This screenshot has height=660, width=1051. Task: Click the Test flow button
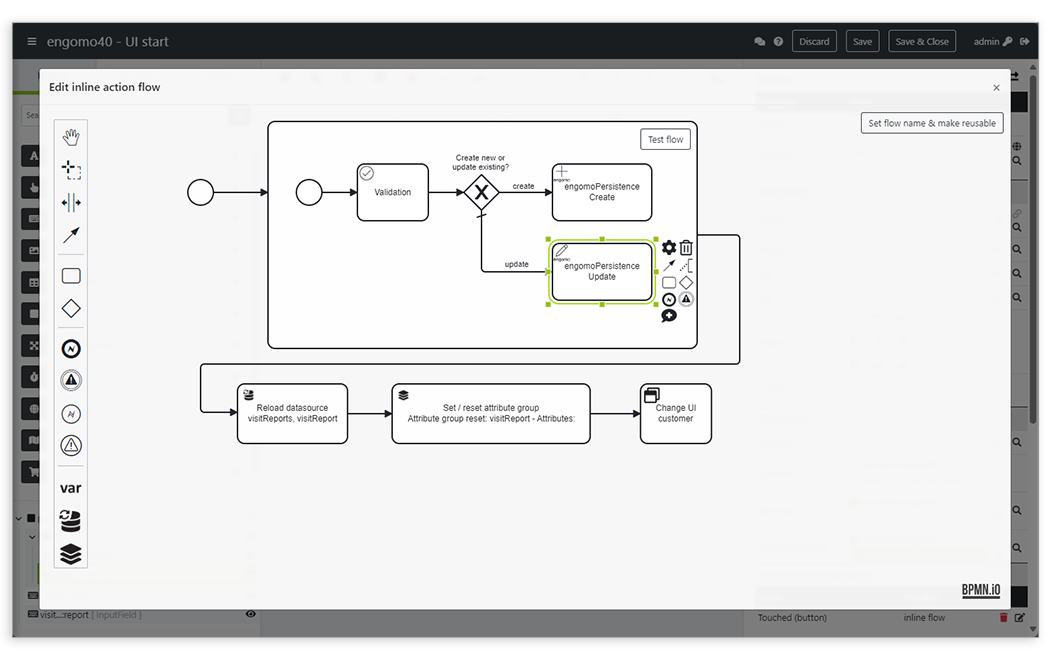(x=665, y=139)
